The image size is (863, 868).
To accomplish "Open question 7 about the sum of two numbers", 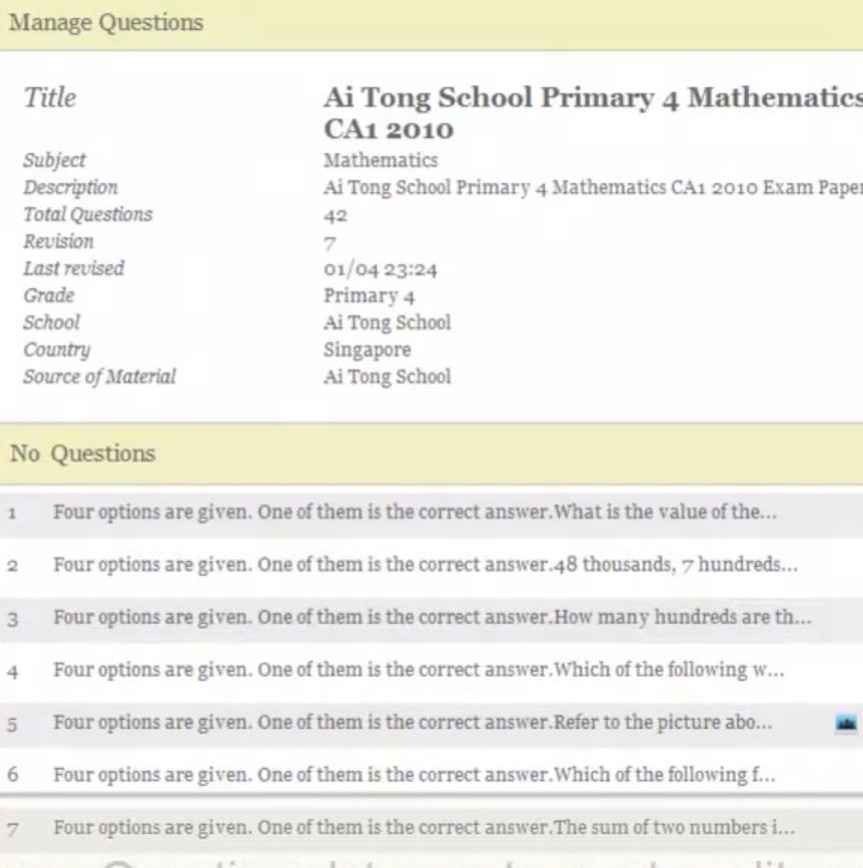I will pyautogui.click(x=423, y=828).
